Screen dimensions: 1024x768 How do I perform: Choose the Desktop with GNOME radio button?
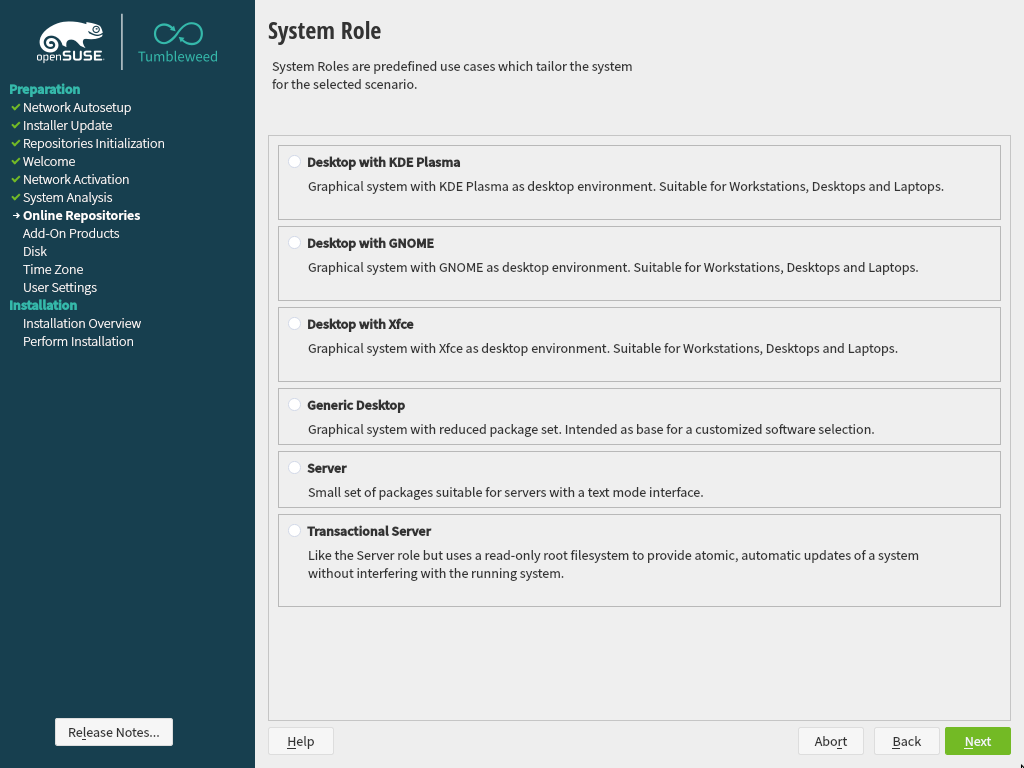(x=294, y=243)
